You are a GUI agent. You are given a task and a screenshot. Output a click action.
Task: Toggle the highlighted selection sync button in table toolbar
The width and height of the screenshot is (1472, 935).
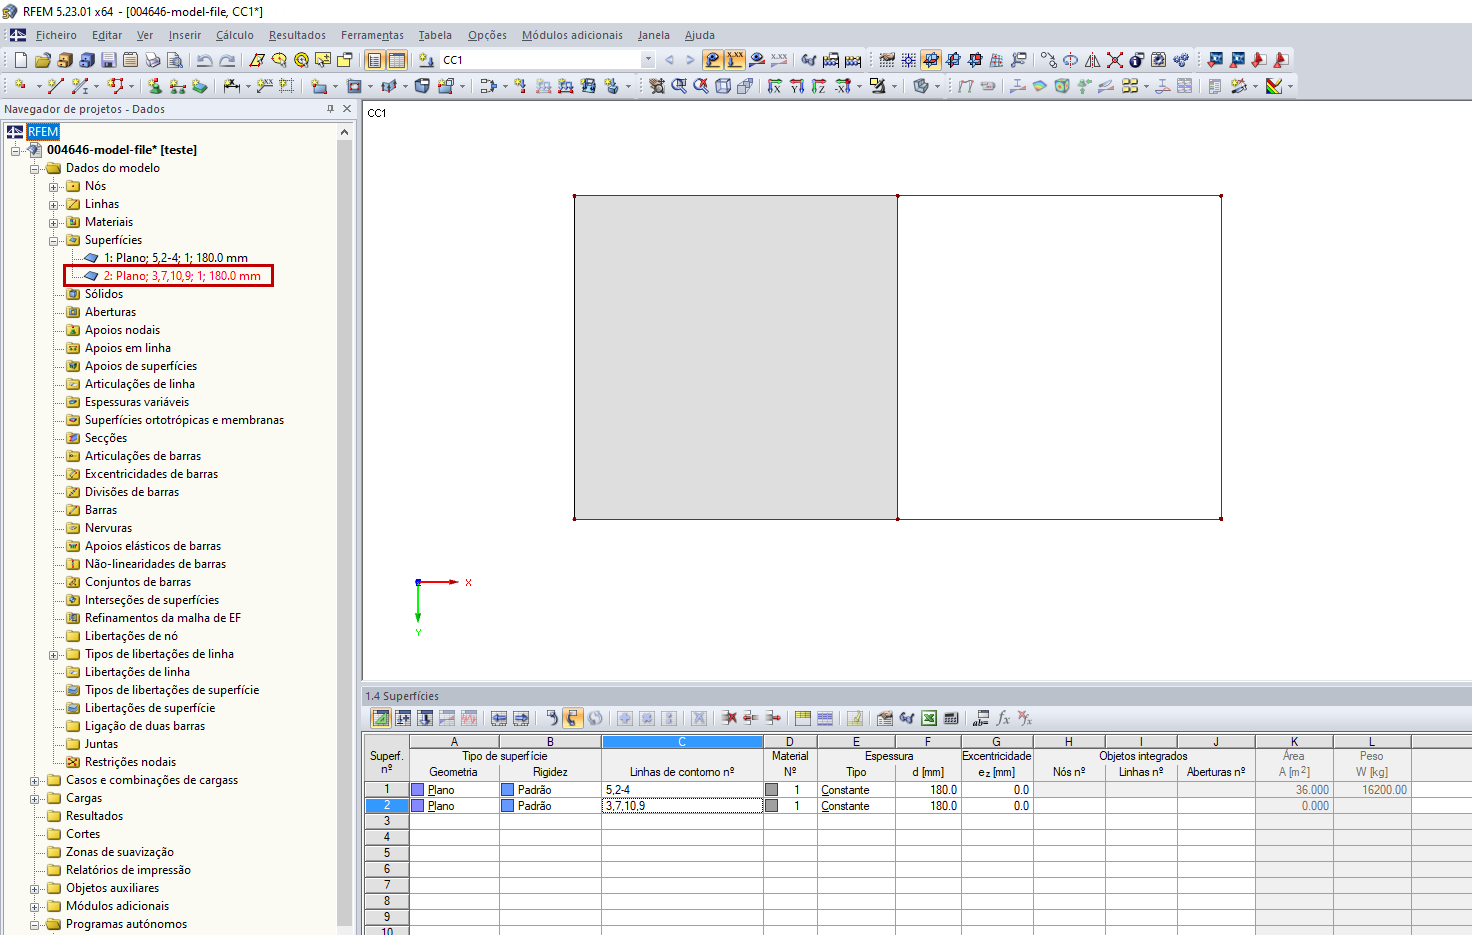[x=573, y=718]
